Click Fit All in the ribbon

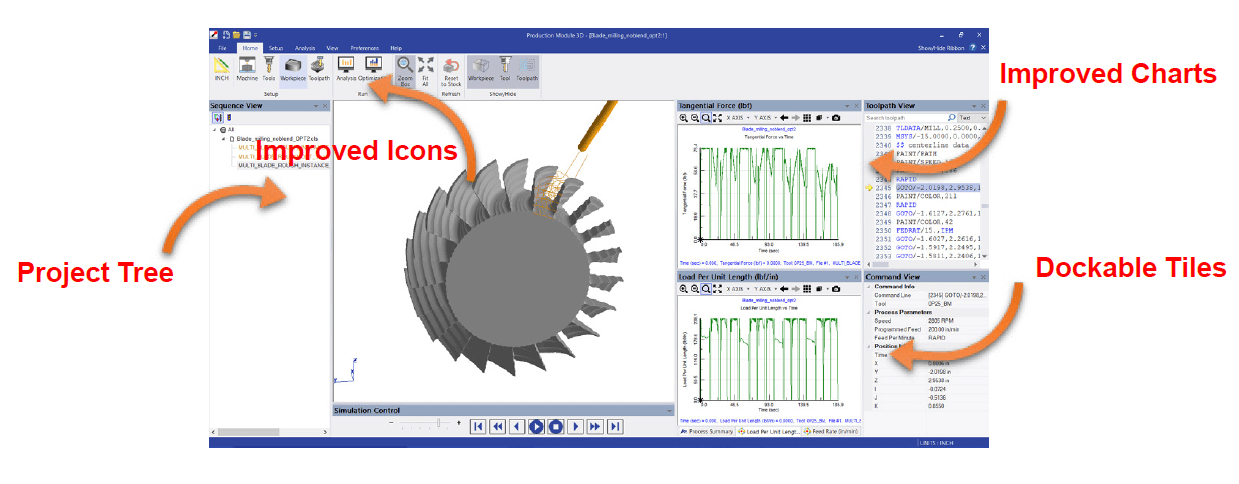[427, 71]
